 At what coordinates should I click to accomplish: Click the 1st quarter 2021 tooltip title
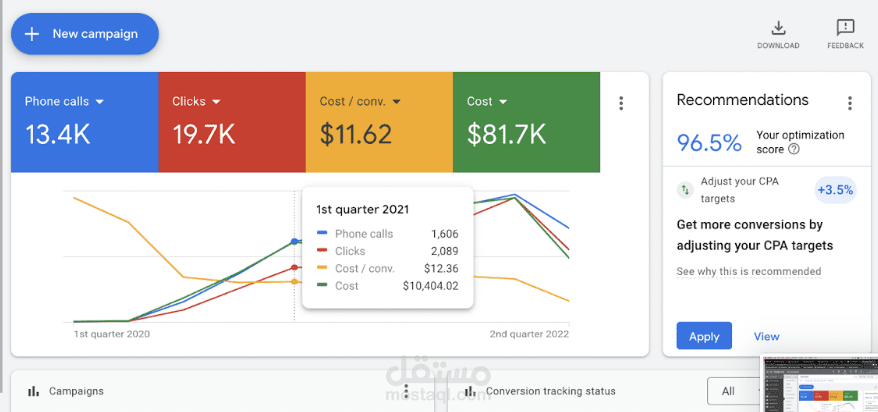pyautogui.click(x=362, y=210)
